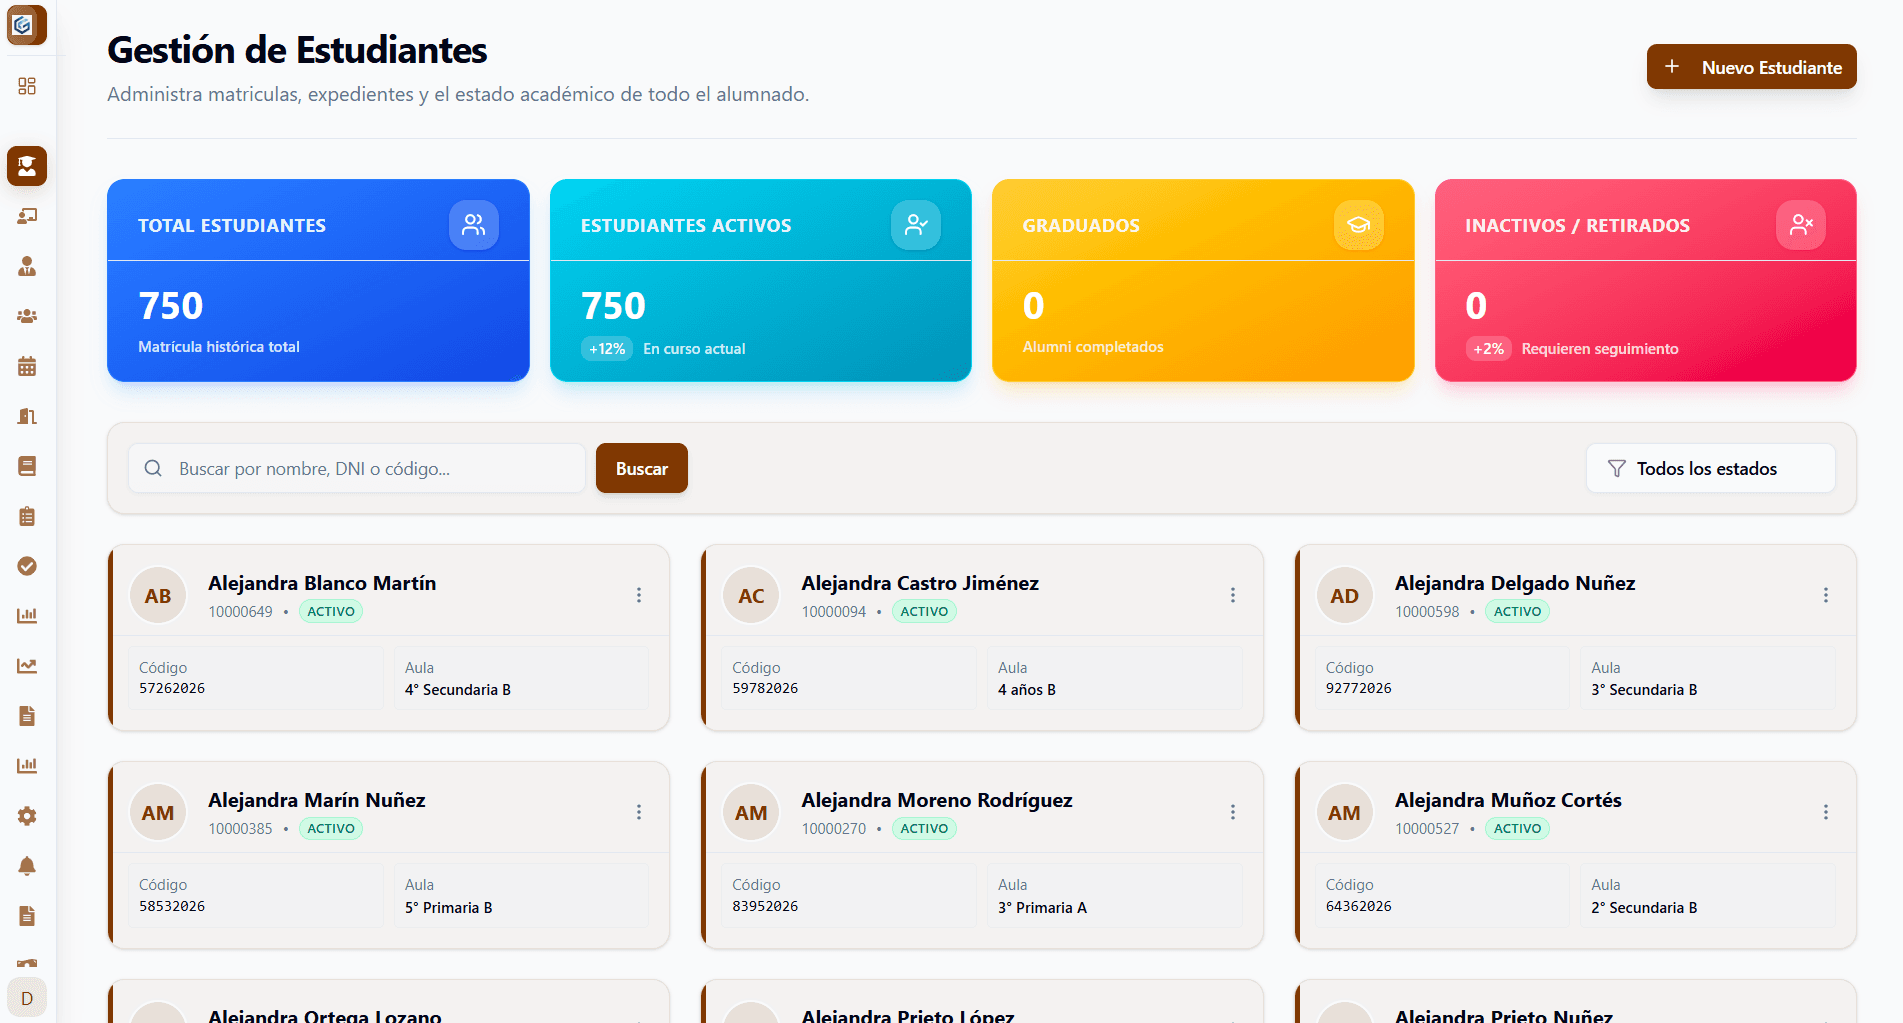Open the dashboard grid icon in sidebar
Screen dimensions: 1903x1023
tap(27, 86)
